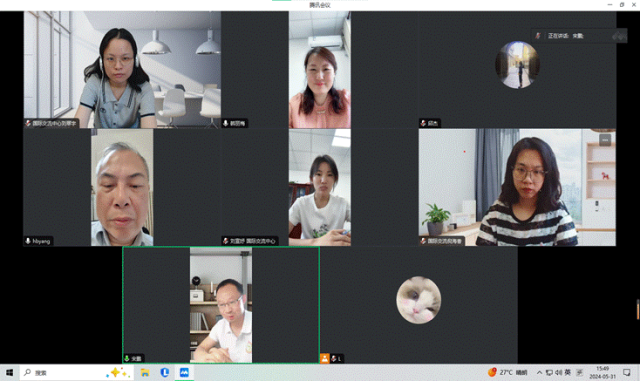Screen dimensions: 640x381
Task: Open the Windows Start menu
Action: [x=9, y=372]
